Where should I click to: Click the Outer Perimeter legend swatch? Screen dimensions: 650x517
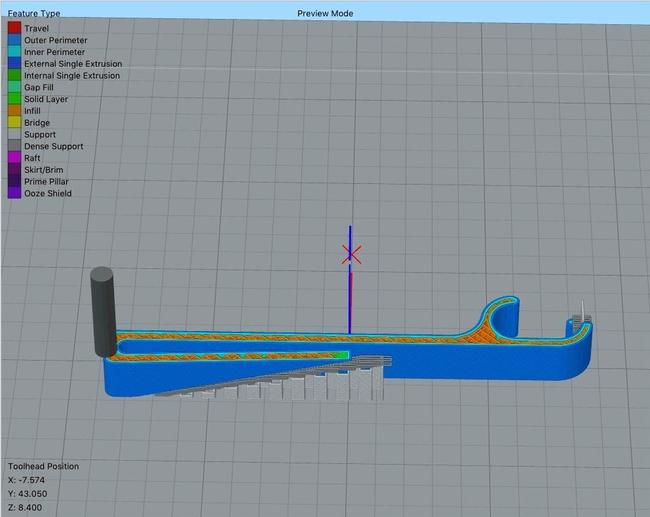click(x=14, y=40)
